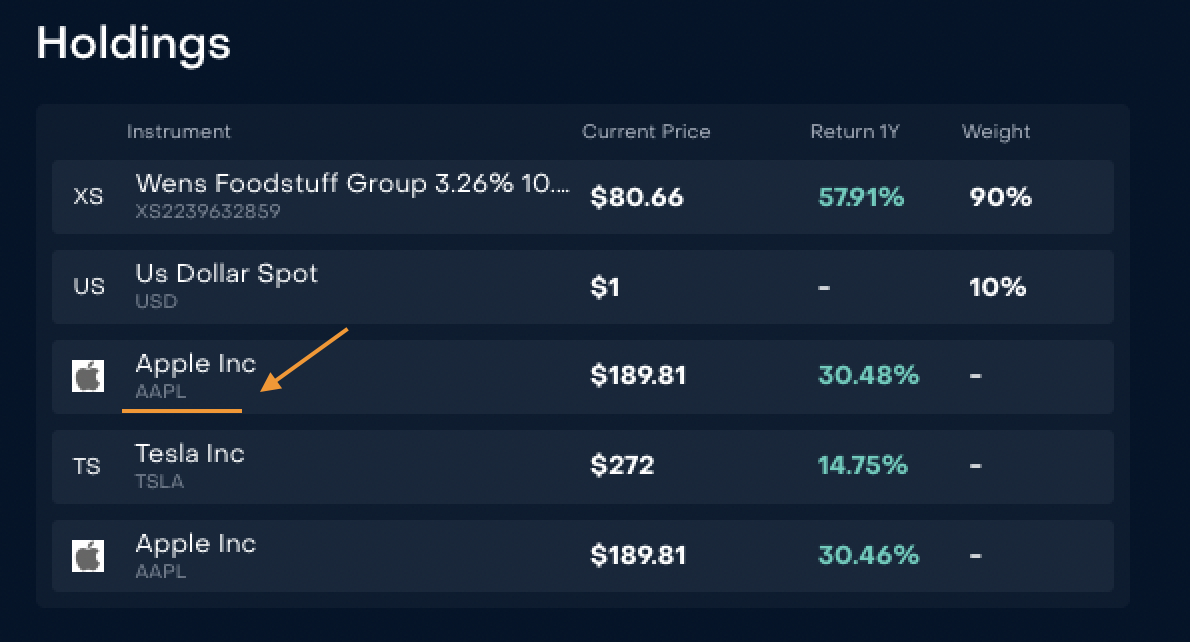
Task: Select the $80.66 current price
Action: point(637,198)
